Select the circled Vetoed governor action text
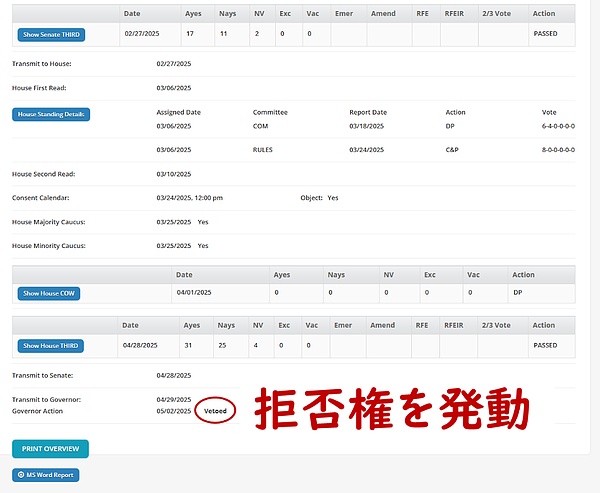This screenshot has width=600, height=493. tap(216, 411)
